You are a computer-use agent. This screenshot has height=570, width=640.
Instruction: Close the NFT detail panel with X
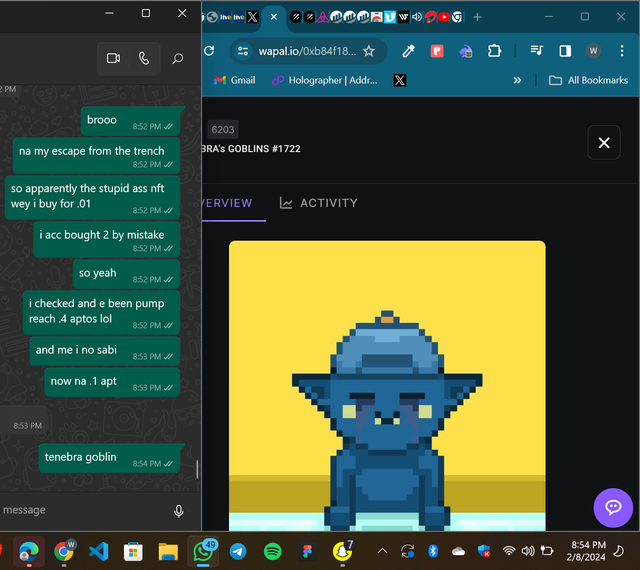(x=604, y=142)
